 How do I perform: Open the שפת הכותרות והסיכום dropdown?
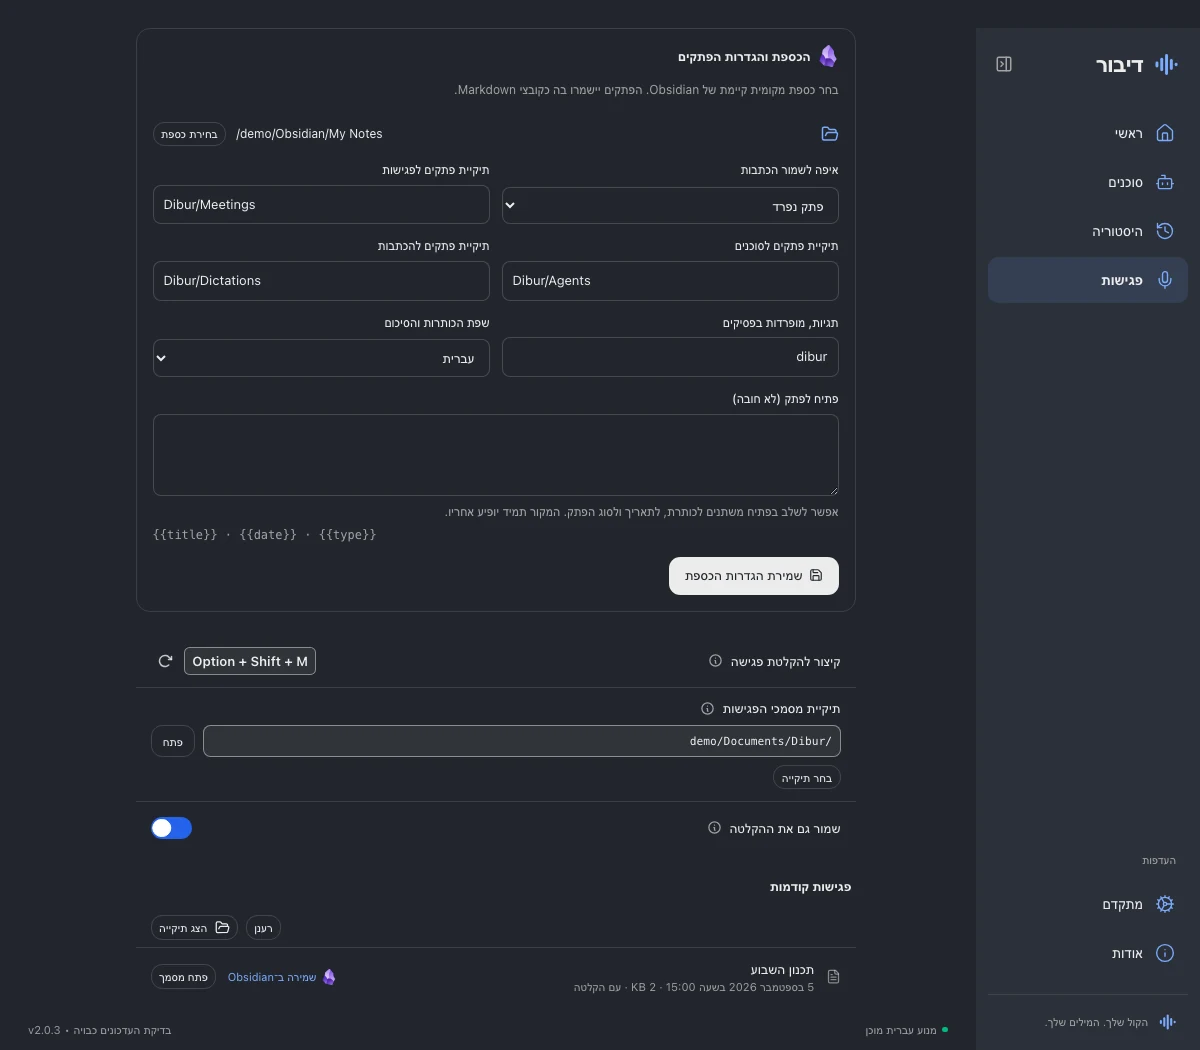coord(321,358)
